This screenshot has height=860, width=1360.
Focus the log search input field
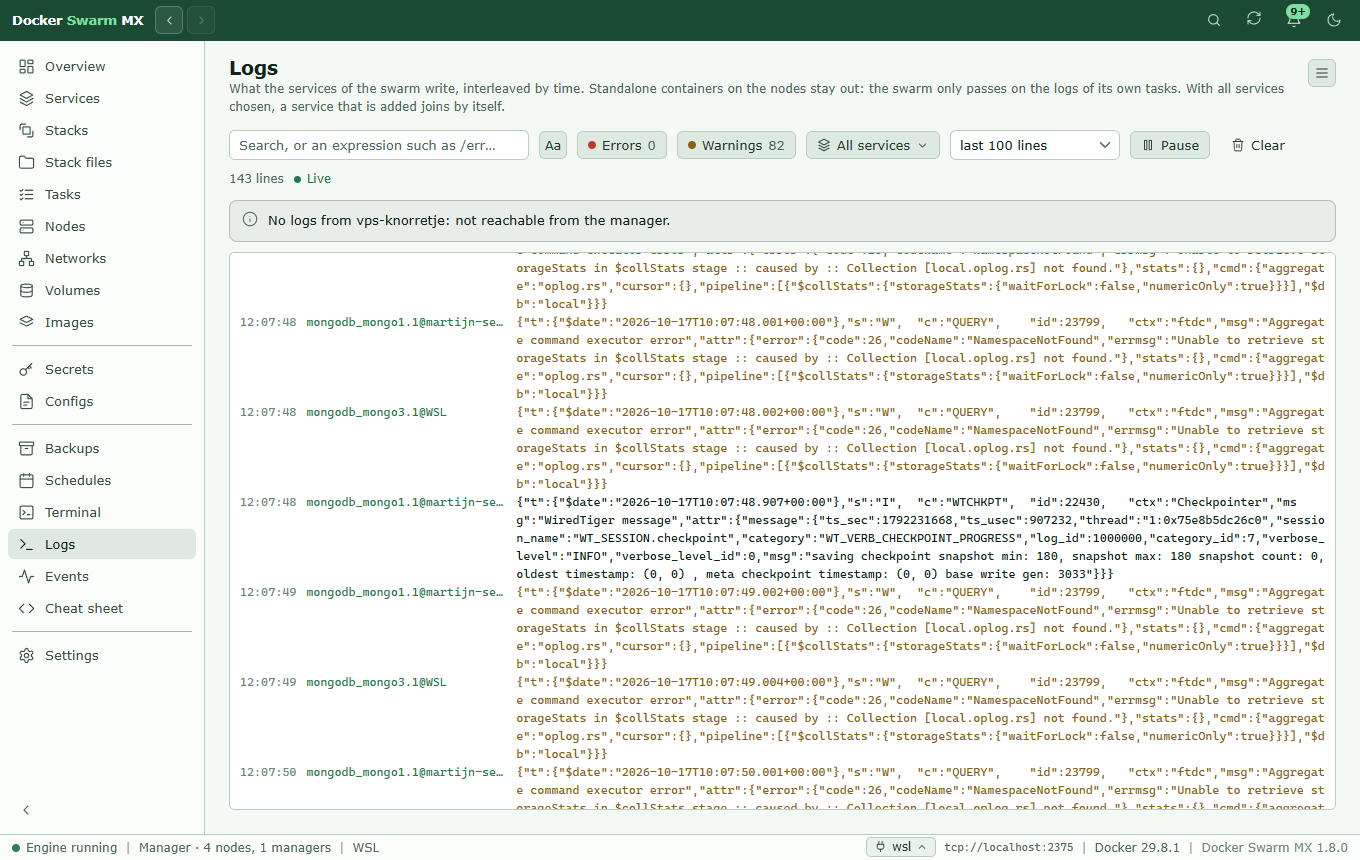click(x=379, y=145)
